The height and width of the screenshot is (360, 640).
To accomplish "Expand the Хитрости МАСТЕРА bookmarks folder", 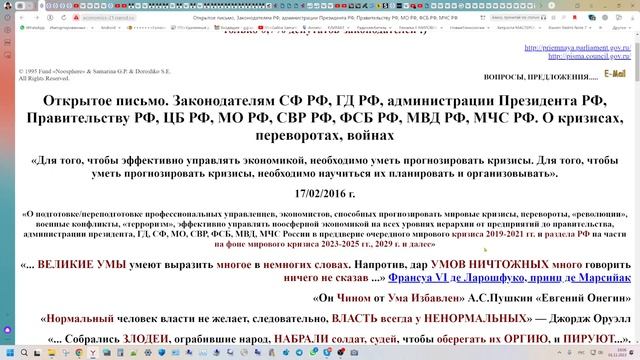I will 519,27.
